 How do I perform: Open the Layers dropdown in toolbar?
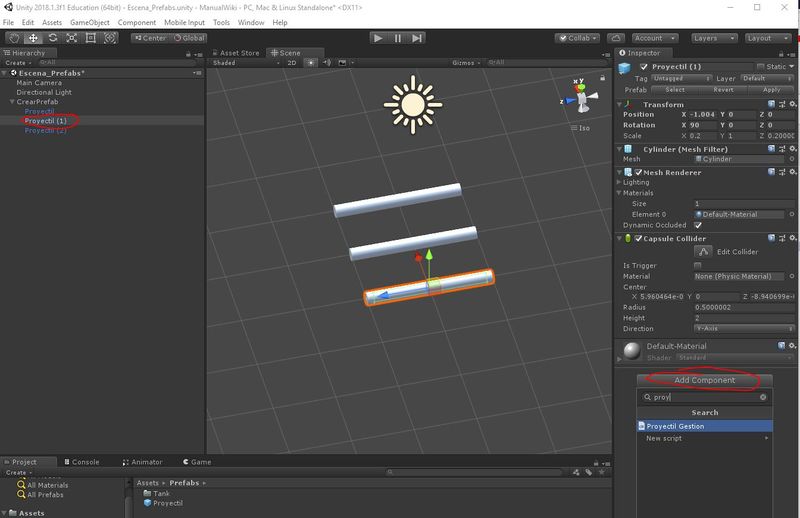(714, 38)
